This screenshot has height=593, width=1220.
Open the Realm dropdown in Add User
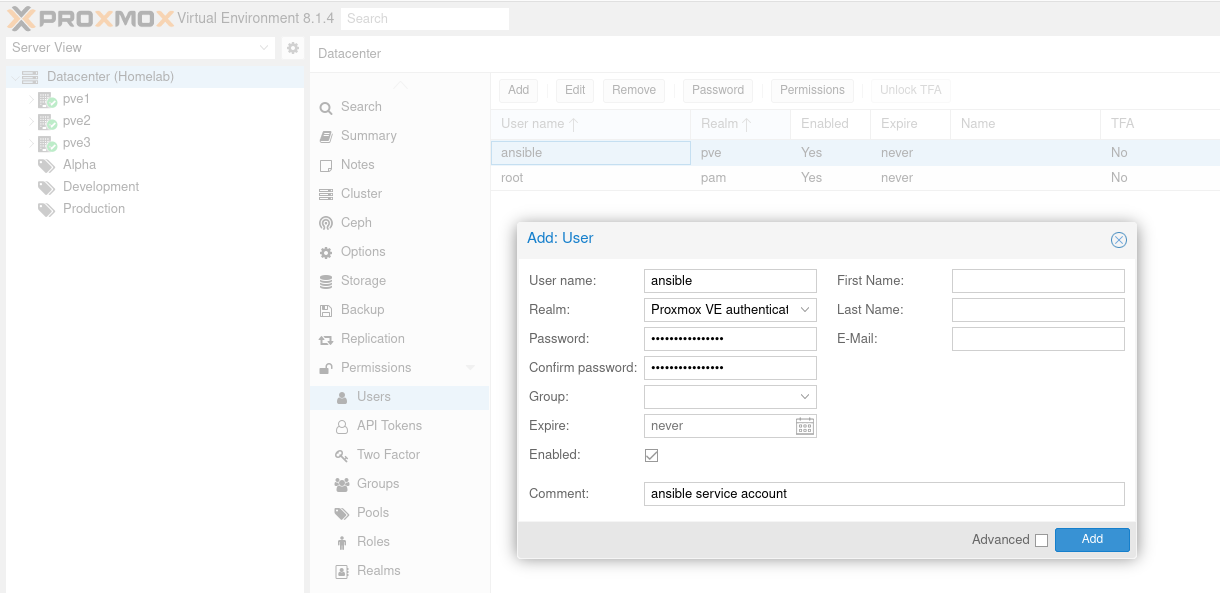(805, 310)
